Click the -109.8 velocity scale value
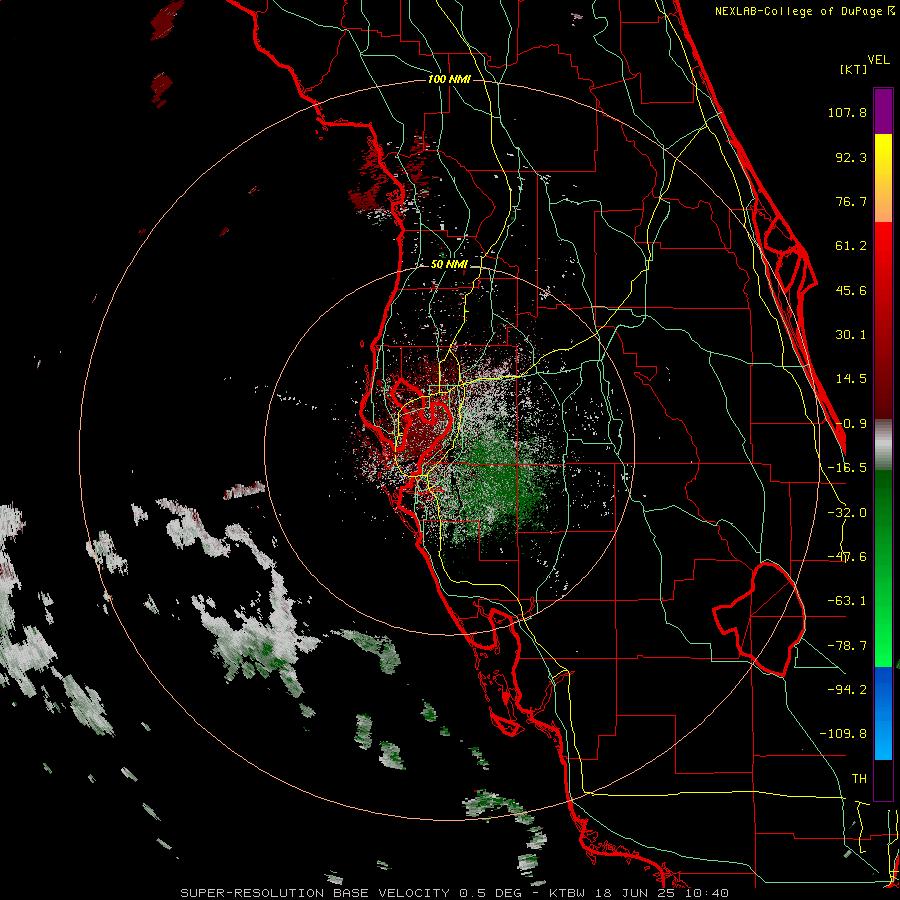 843,734
